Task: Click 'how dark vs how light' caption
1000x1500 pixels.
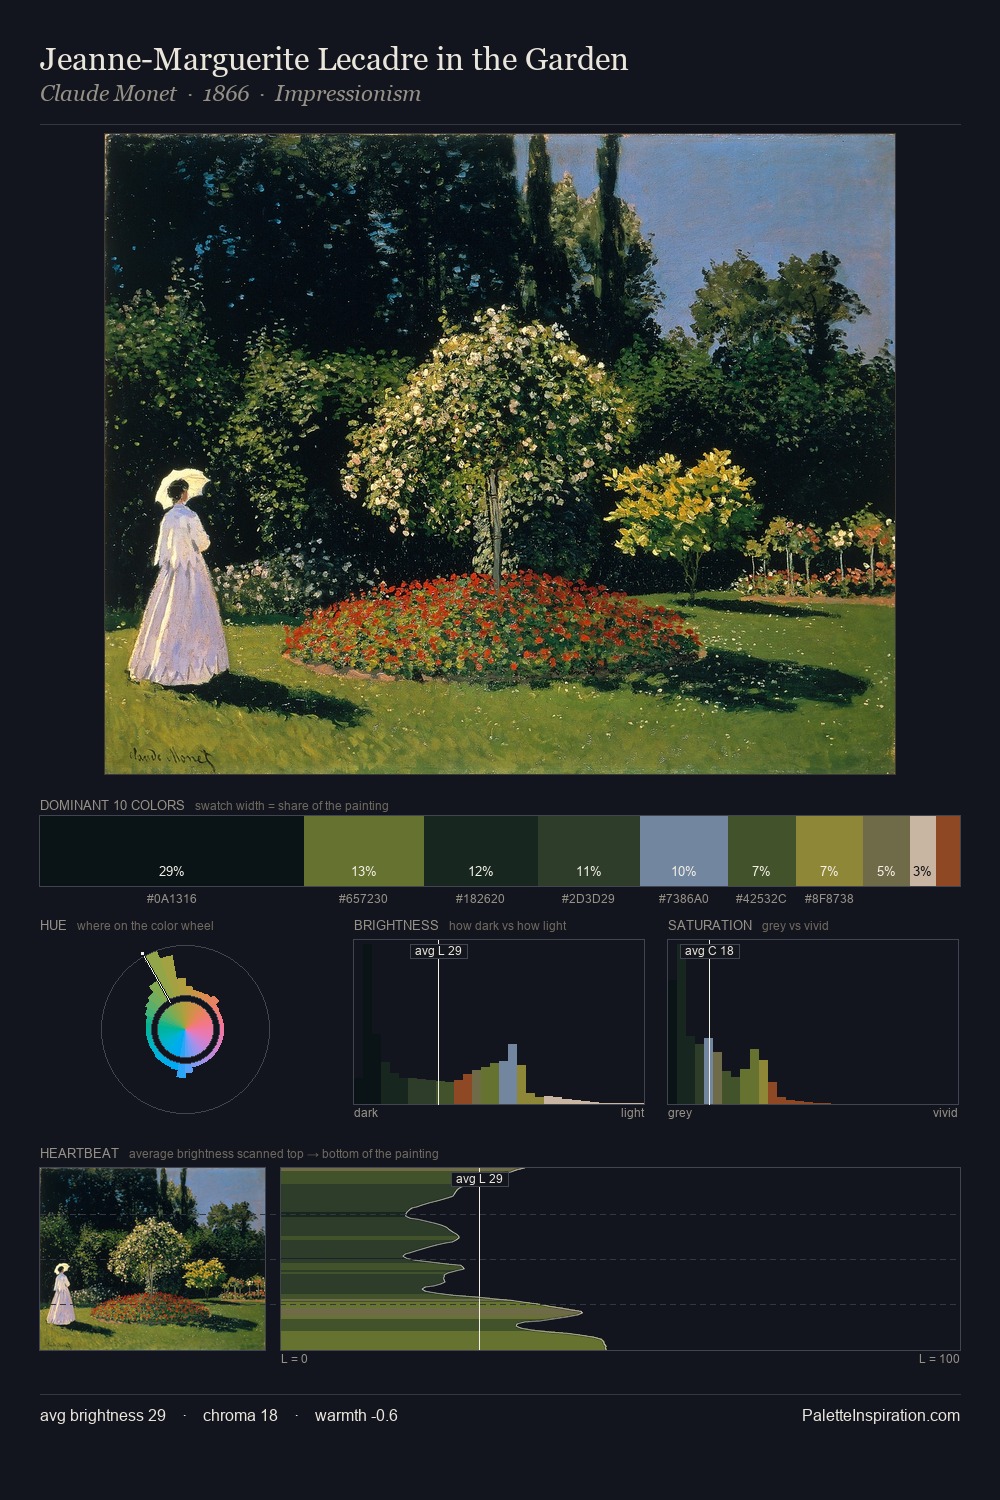Action: (507, 925)
